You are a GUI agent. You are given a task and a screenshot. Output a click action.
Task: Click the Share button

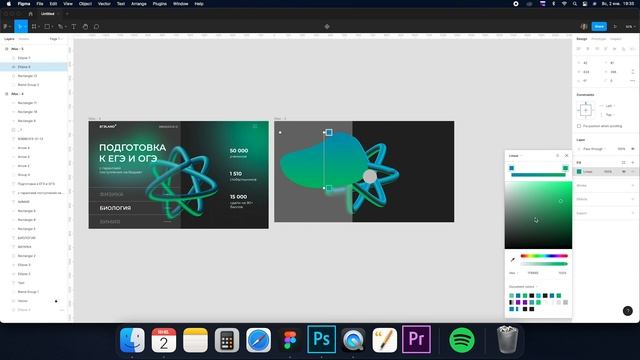[599, 27]
